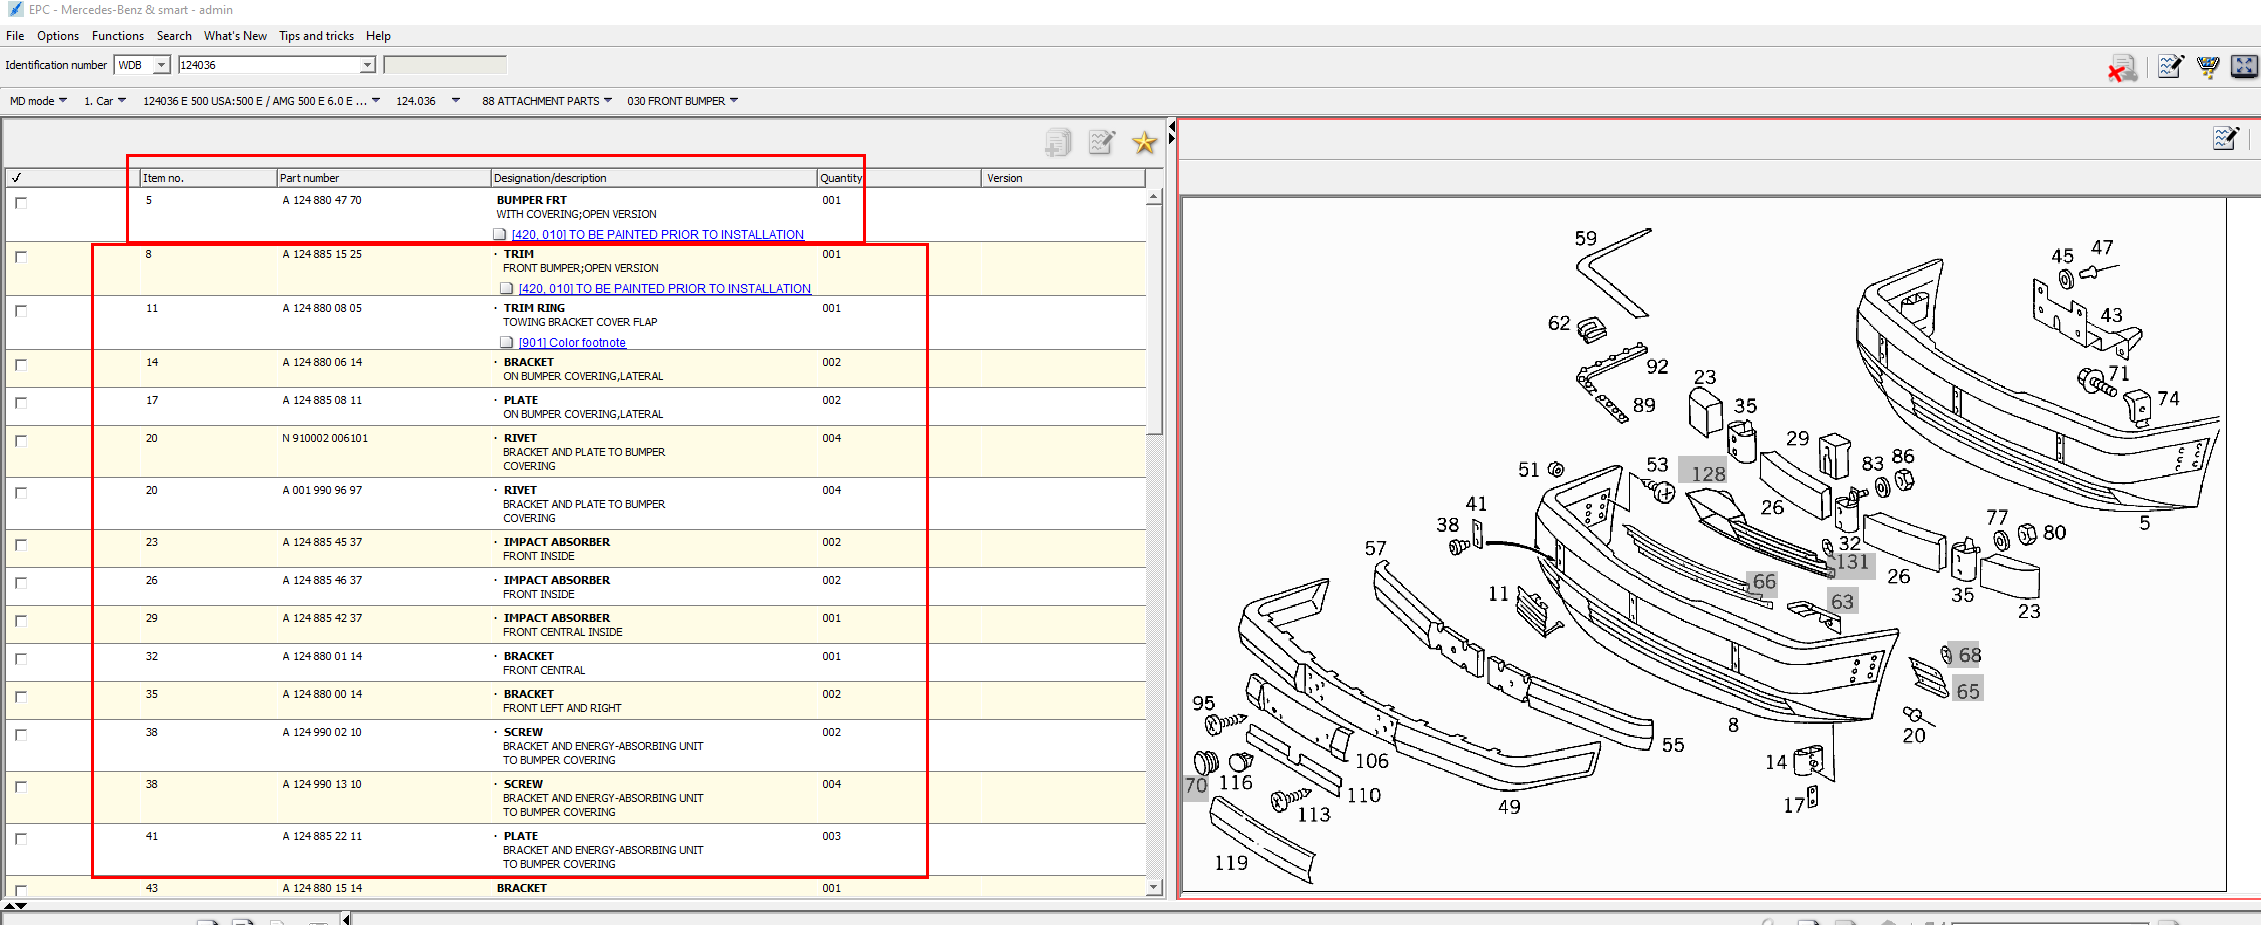Click the copy pages icon above parts list
The width and height of the screenshot is (2261, 925).
(1058, 143)
